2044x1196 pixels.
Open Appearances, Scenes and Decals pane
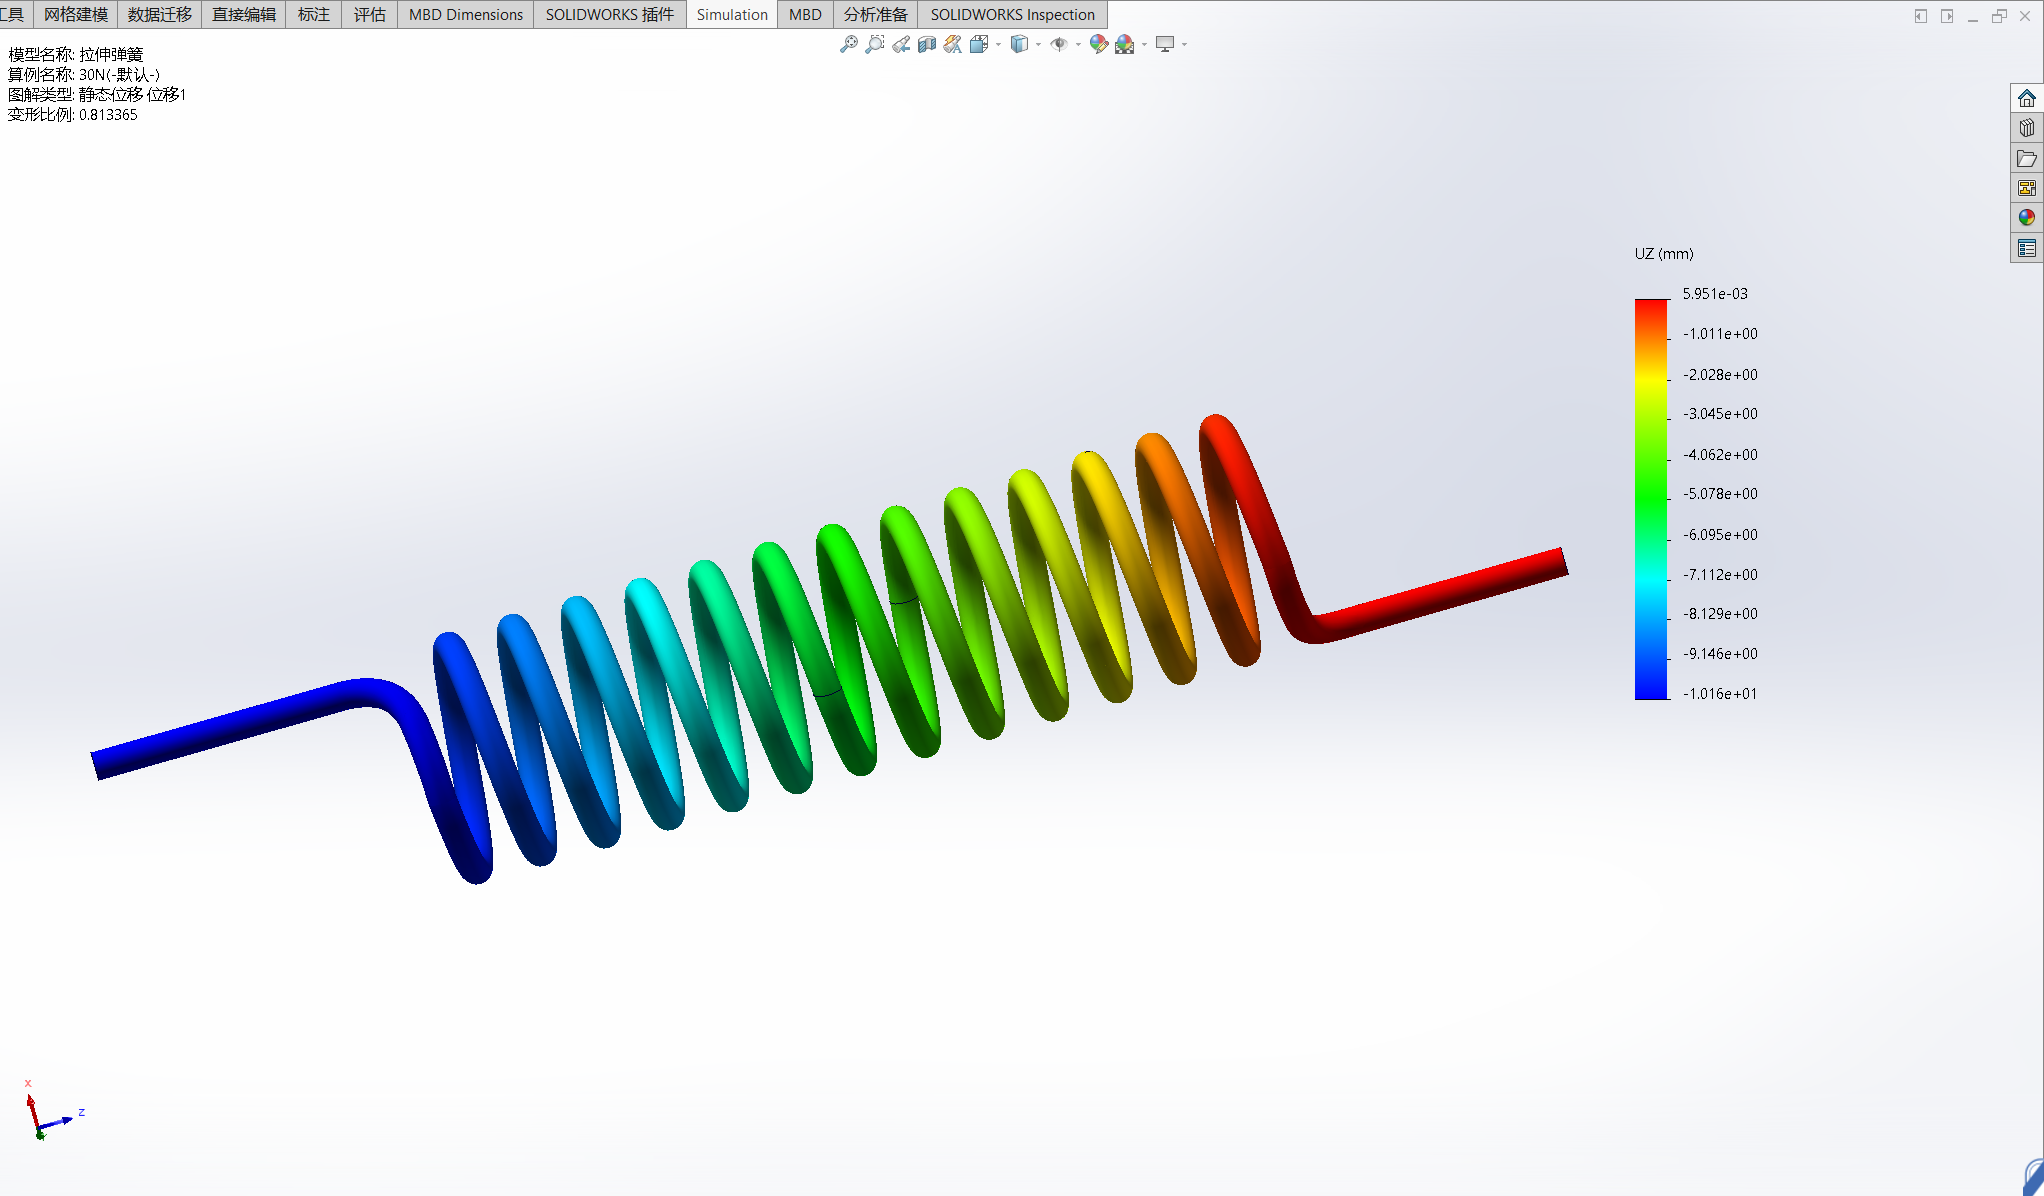[2026, 218]
